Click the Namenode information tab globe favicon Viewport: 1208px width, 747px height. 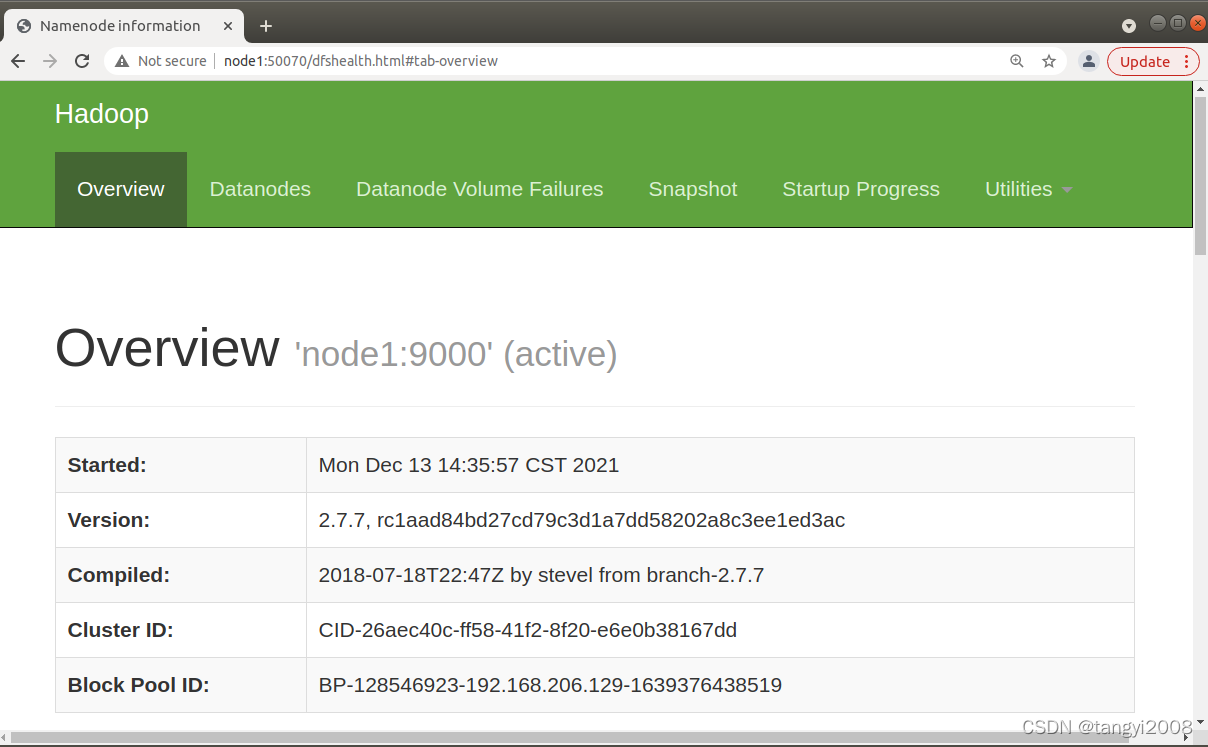[24, 26]
